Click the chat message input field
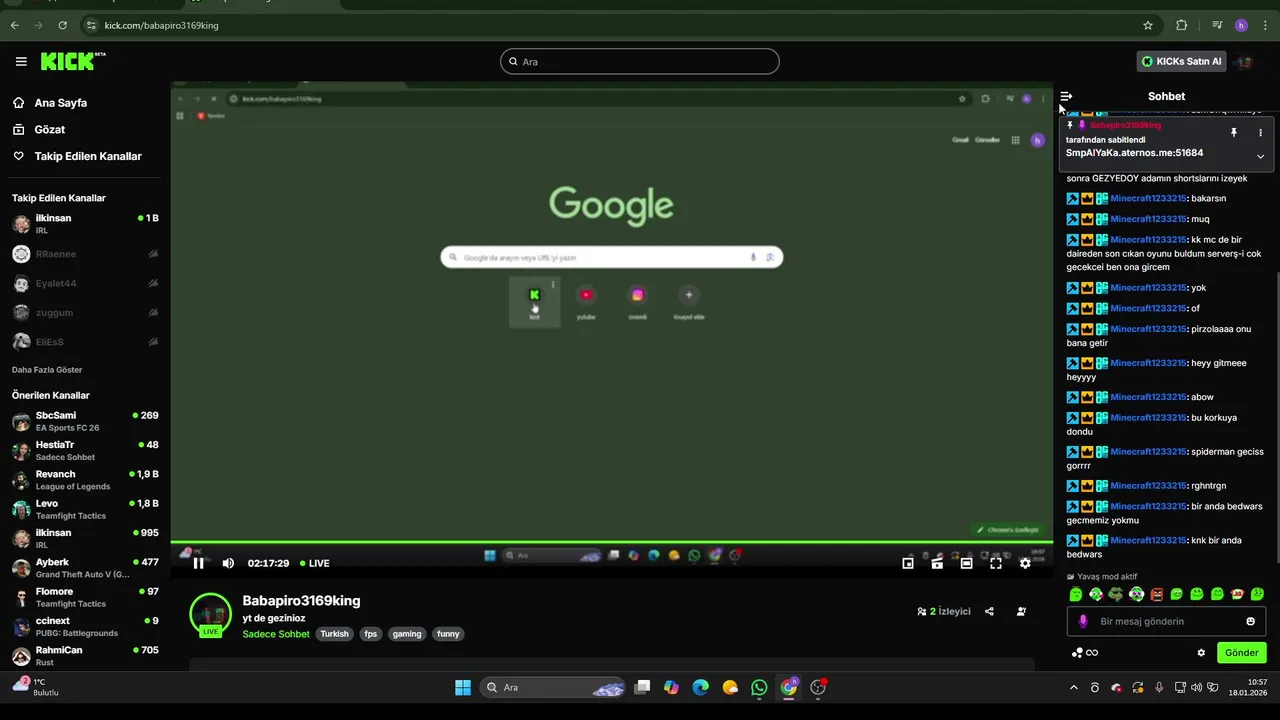 click(x=1167, y=622)
